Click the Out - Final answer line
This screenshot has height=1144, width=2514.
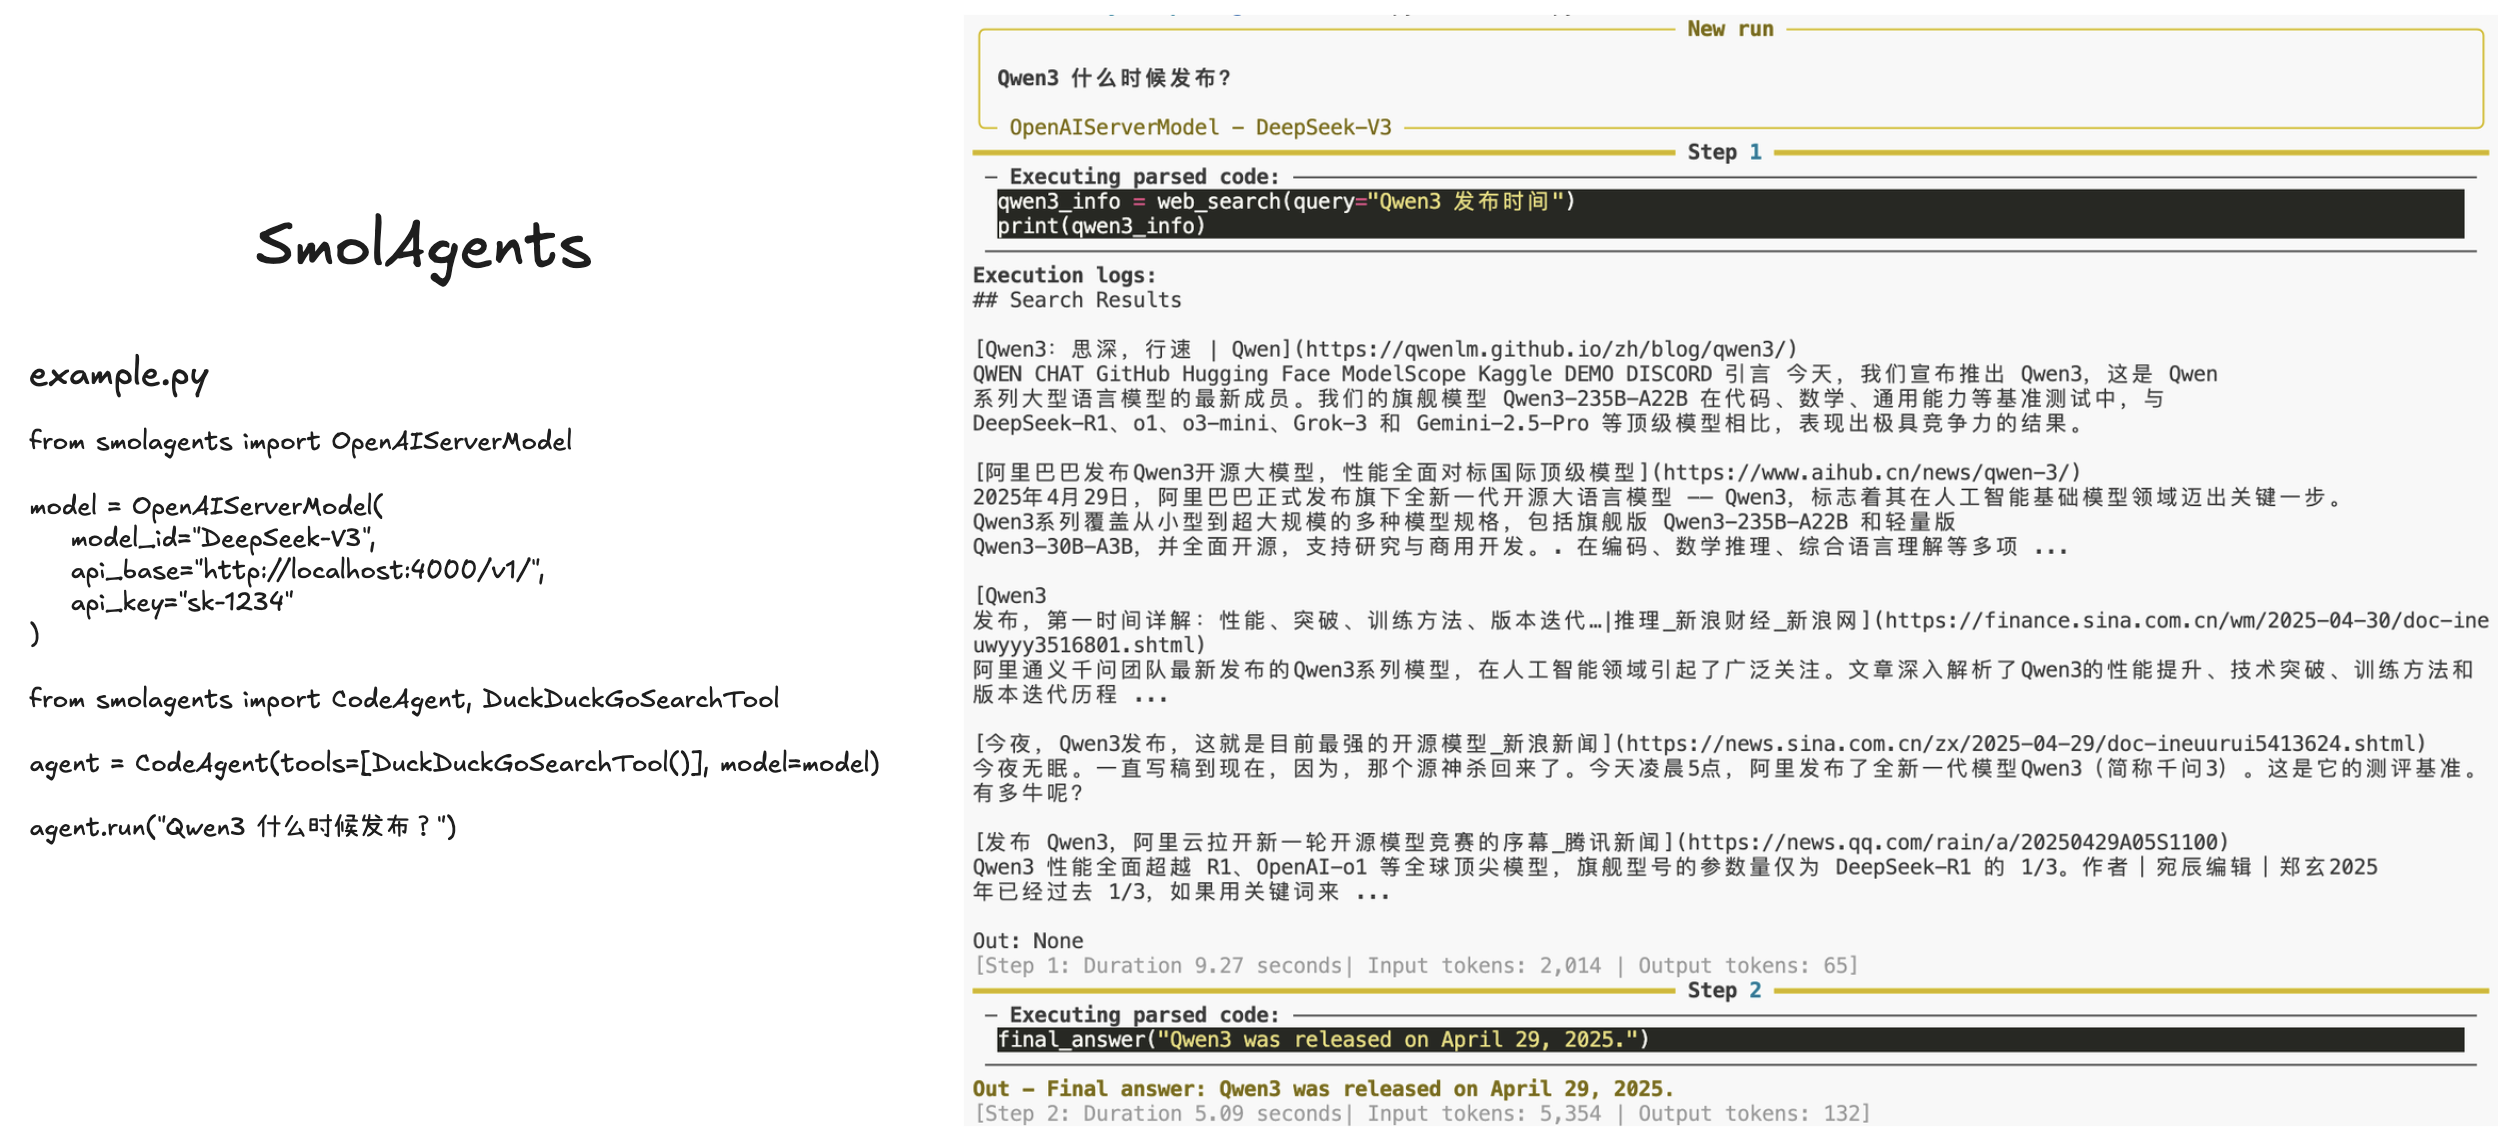1322,1088
